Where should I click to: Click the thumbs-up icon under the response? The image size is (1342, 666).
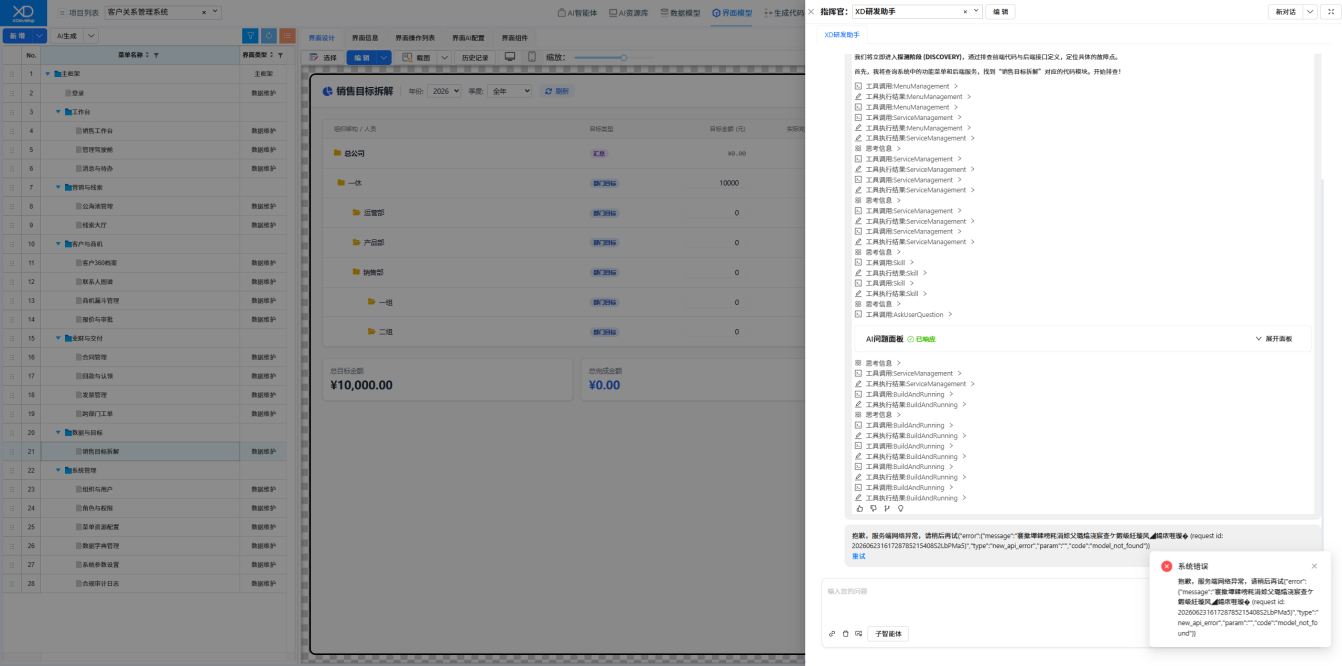click(x=859, y=508)
